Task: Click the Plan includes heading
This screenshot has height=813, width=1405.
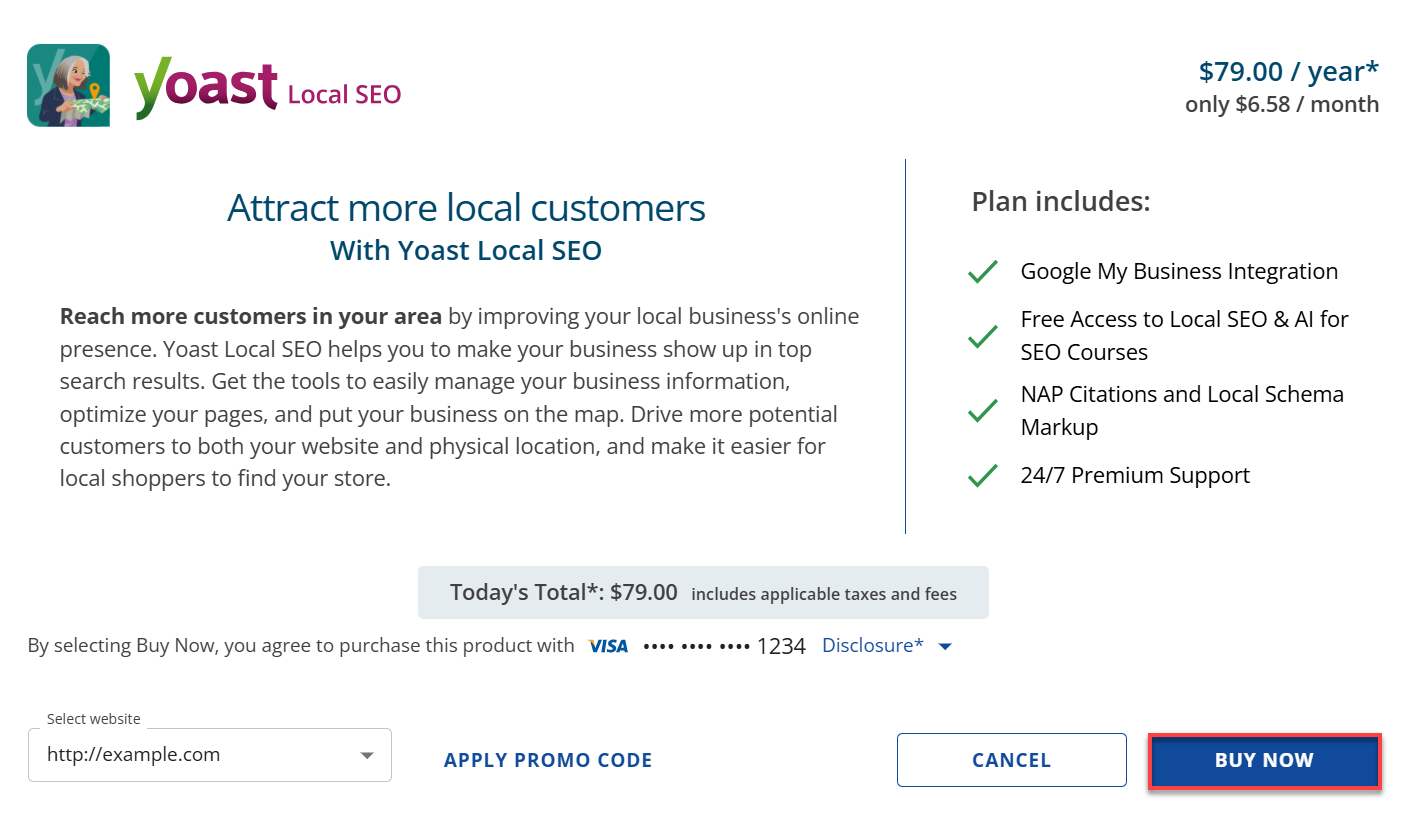Action: tap(1061, 201)
